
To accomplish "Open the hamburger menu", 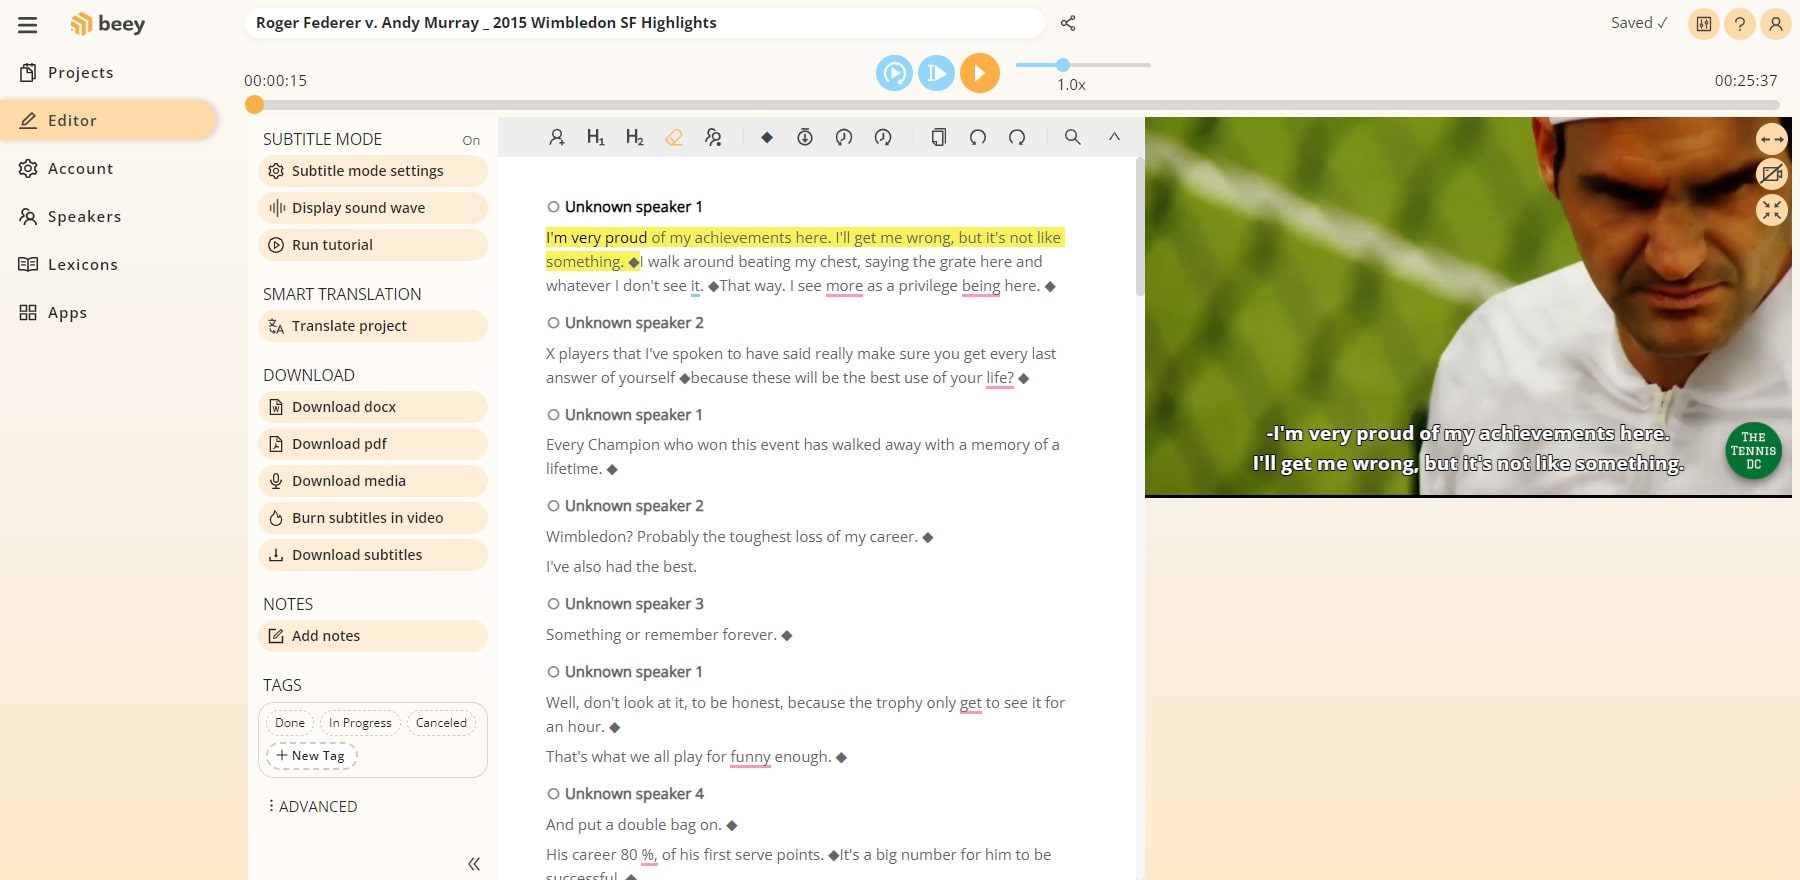I will [x=28, y=25].
